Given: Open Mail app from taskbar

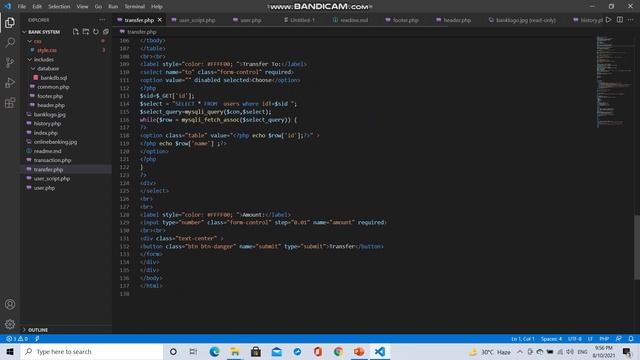Looking at the screenshot, I should pos(277,351).
